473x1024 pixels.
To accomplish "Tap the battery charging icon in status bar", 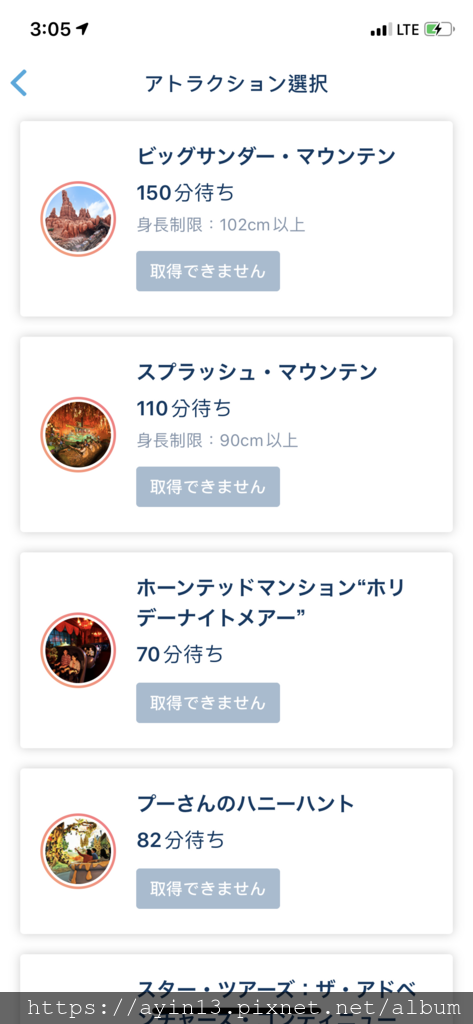I will pos(438,29).
